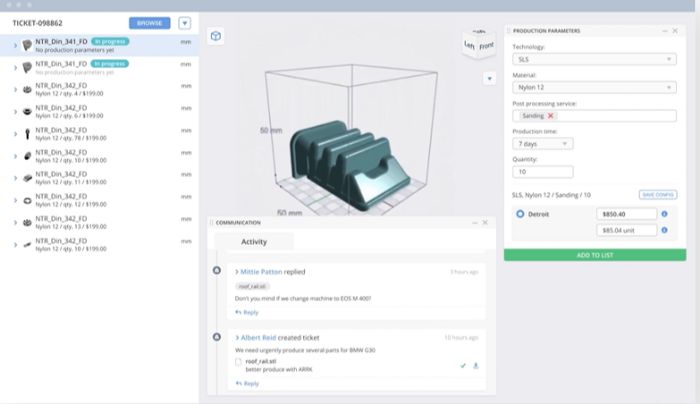Click the drag handle left of Production Parameters title

[508, 31]
